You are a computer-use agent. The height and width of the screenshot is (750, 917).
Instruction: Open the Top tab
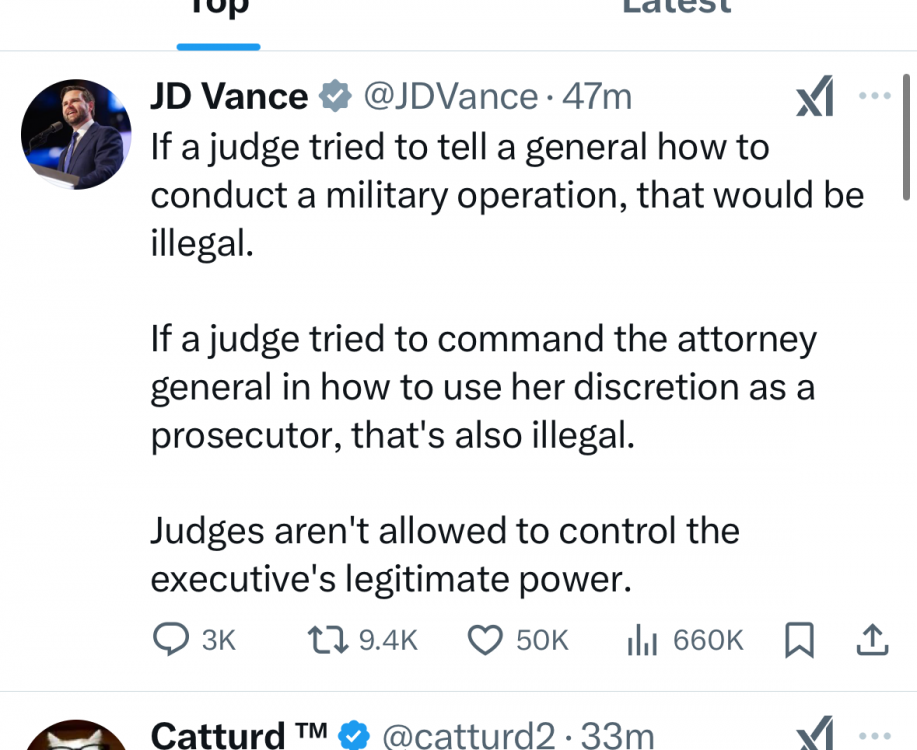point(218,10)
